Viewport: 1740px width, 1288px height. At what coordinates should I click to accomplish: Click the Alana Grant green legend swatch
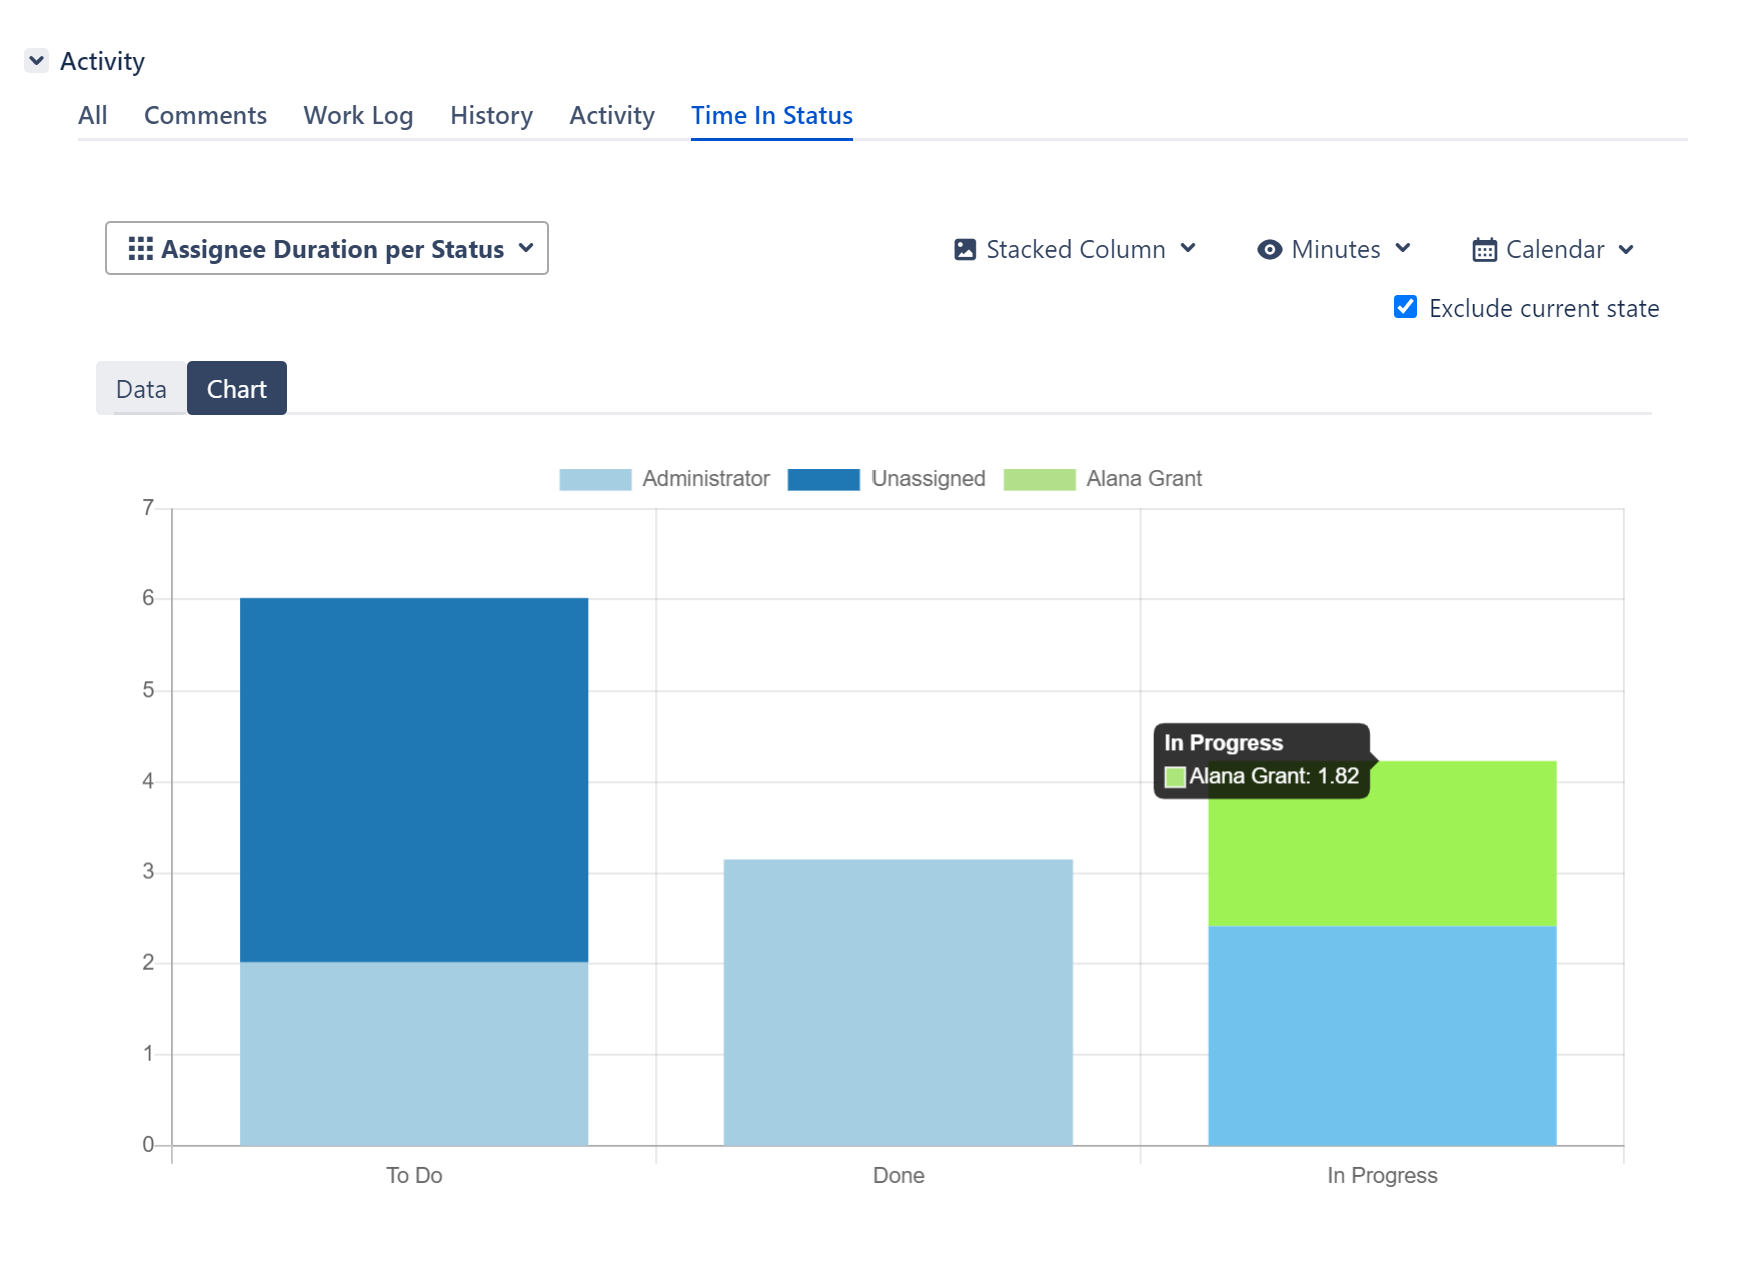pyautogui.click(x=1039, y=480)
